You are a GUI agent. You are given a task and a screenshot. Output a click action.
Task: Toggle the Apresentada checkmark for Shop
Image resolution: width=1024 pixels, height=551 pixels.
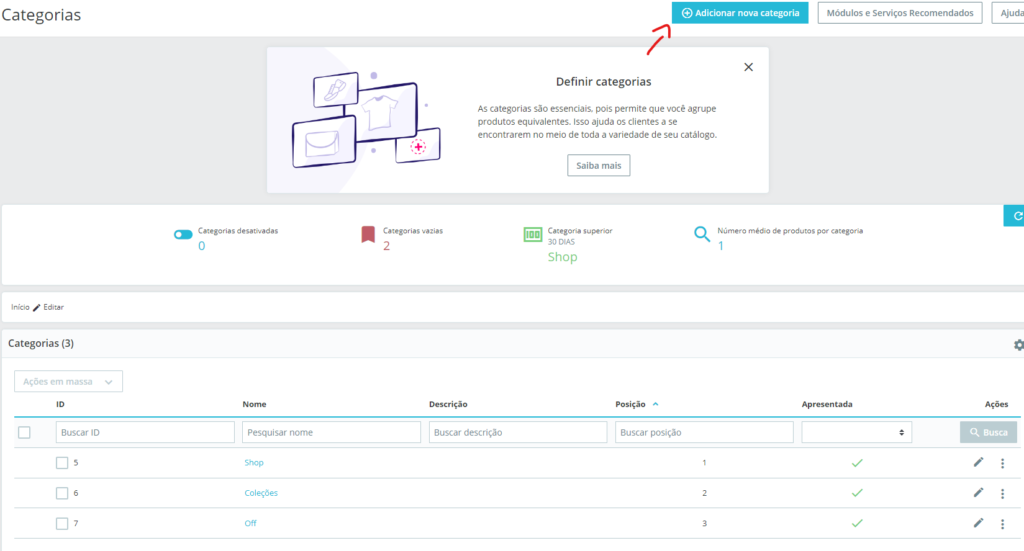click(857, 463)
